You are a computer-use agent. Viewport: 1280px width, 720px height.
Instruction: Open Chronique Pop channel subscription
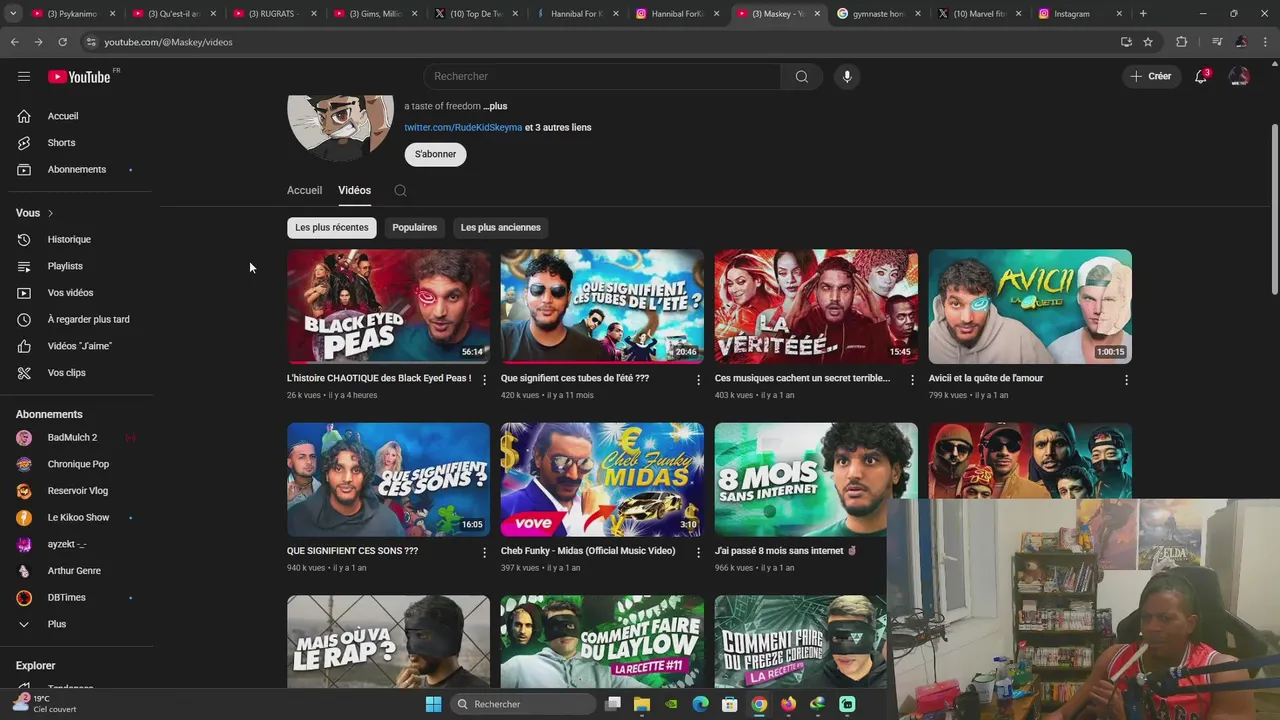click(x=80, y=464)
